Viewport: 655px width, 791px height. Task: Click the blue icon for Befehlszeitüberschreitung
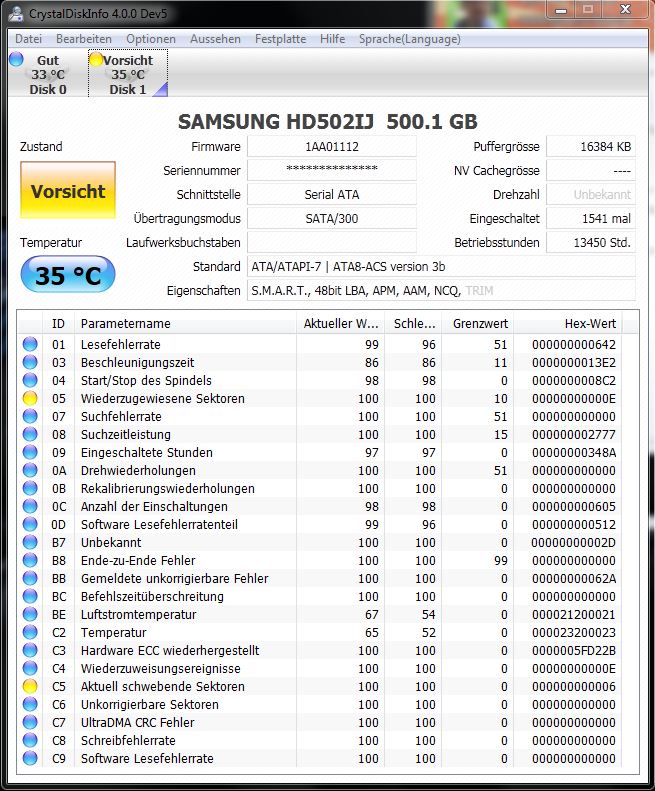click(30, 596)
